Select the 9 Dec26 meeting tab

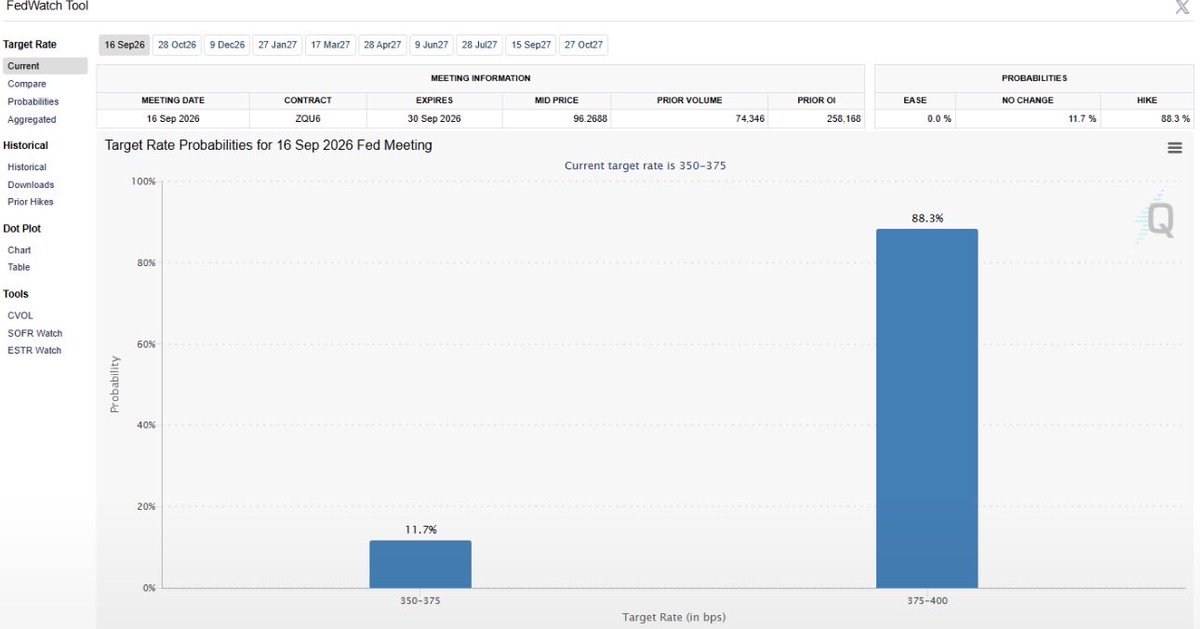(x=226, y=45)
